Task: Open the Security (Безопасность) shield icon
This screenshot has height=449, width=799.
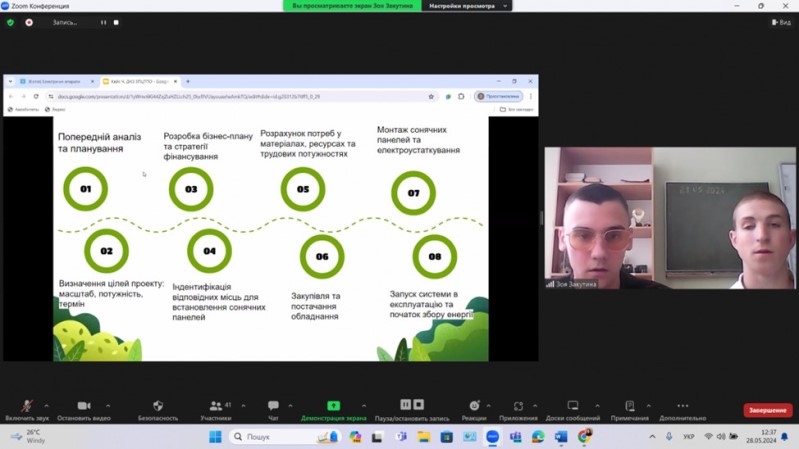Action: 158,406
